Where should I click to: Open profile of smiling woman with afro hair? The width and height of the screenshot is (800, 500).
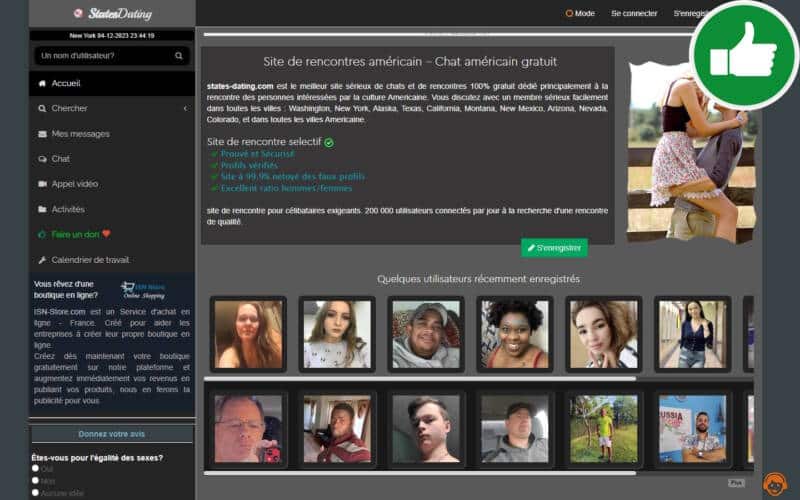pyautogui.click(x=515, y=334)
